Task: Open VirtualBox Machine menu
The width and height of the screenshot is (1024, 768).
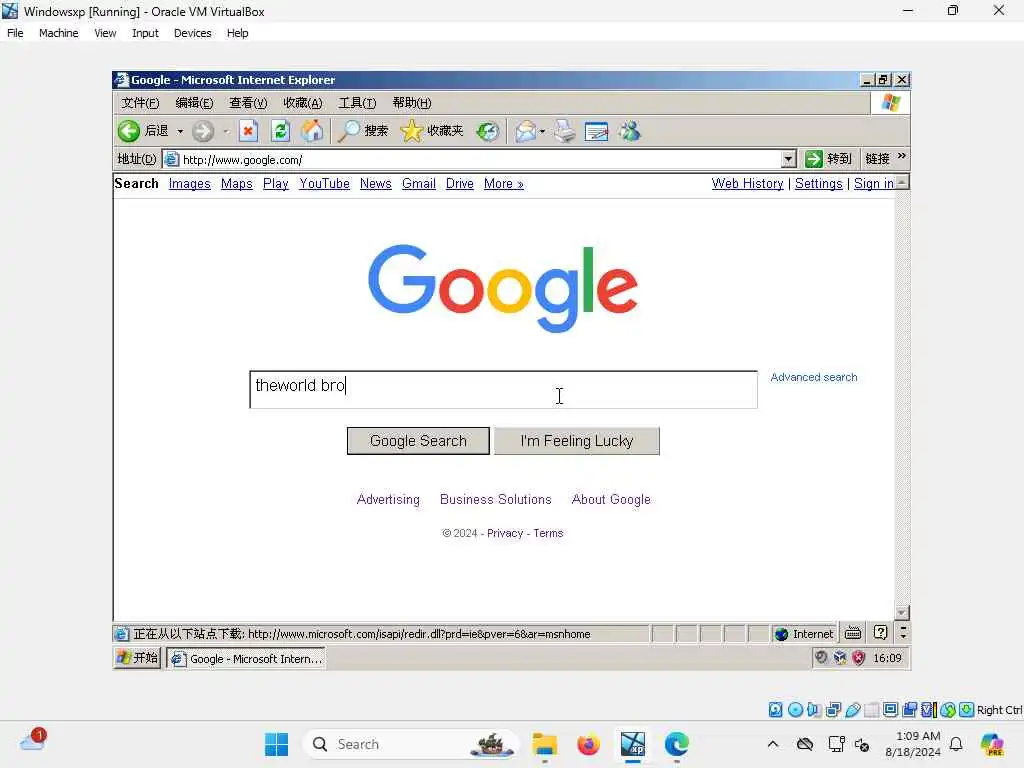Action: coord(58,33)
